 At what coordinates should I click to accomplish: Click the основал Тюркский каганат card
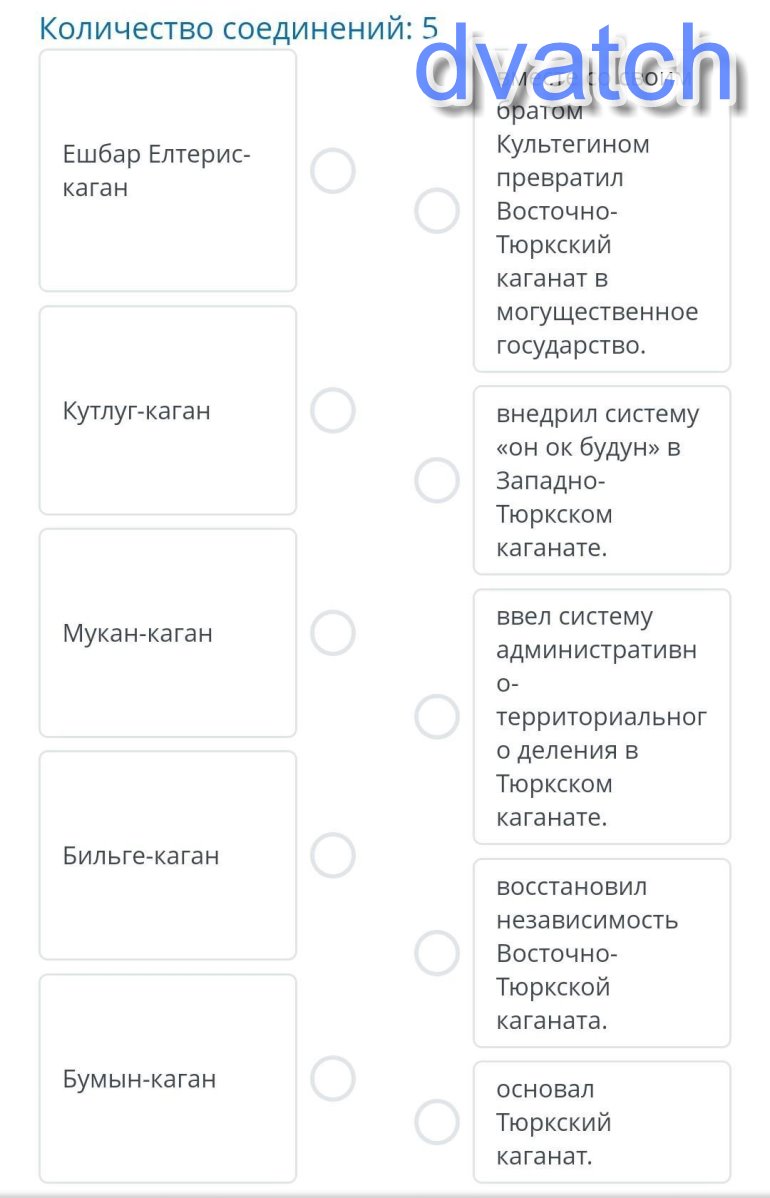tap(600, 1122)
